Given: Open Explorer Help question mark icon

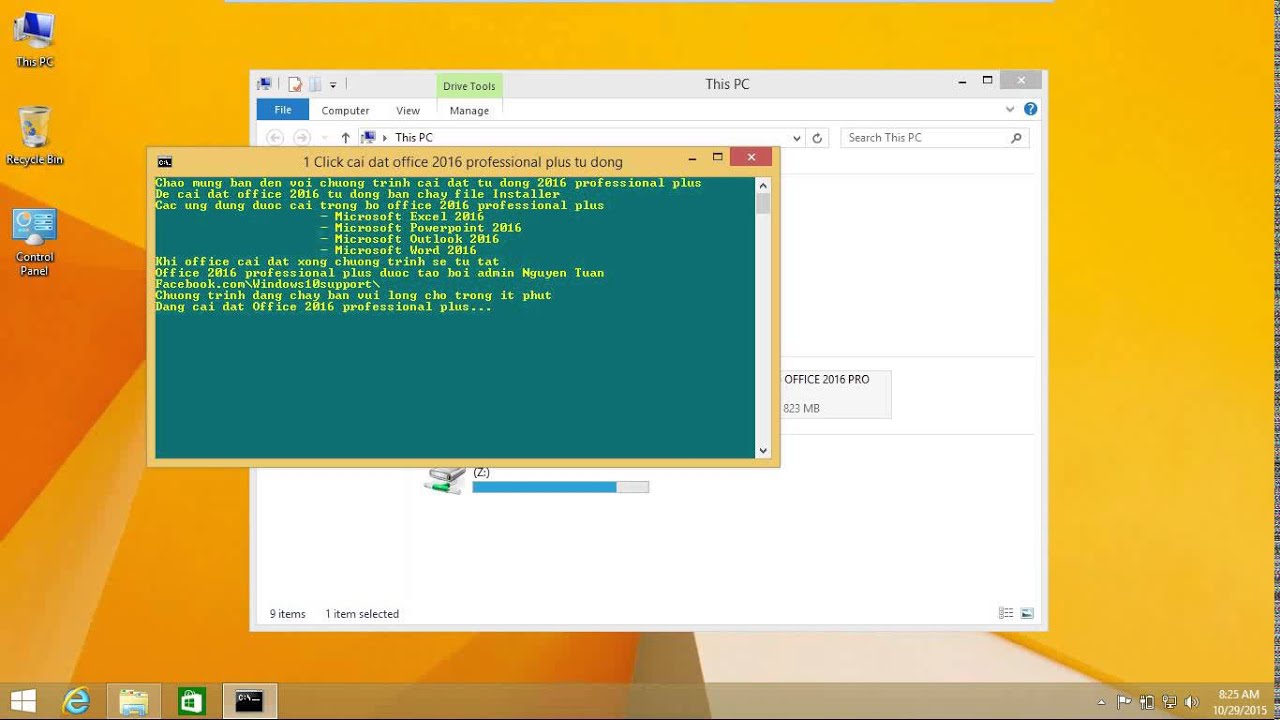Looking at the screenshot, I should click(1030, 109).
